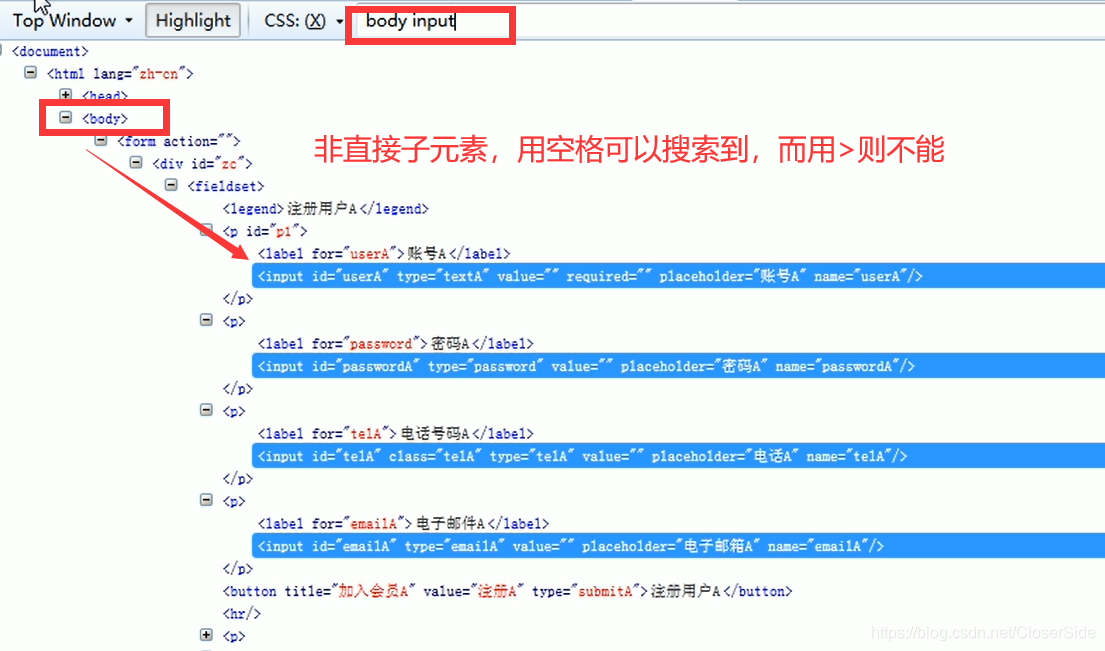Select the legend 注册用户A row
This screenshot has width=1105, height=651.
pyautogui.click(x=326, y=209)
